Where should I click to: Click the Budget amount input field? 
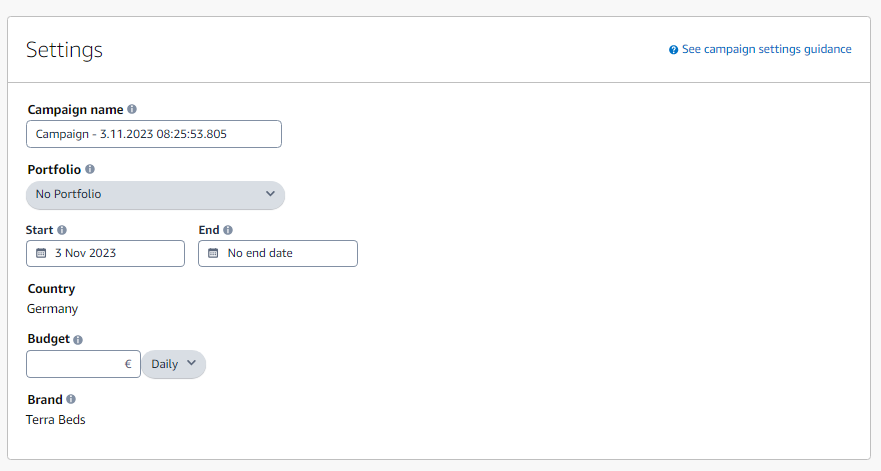point(75,364)
